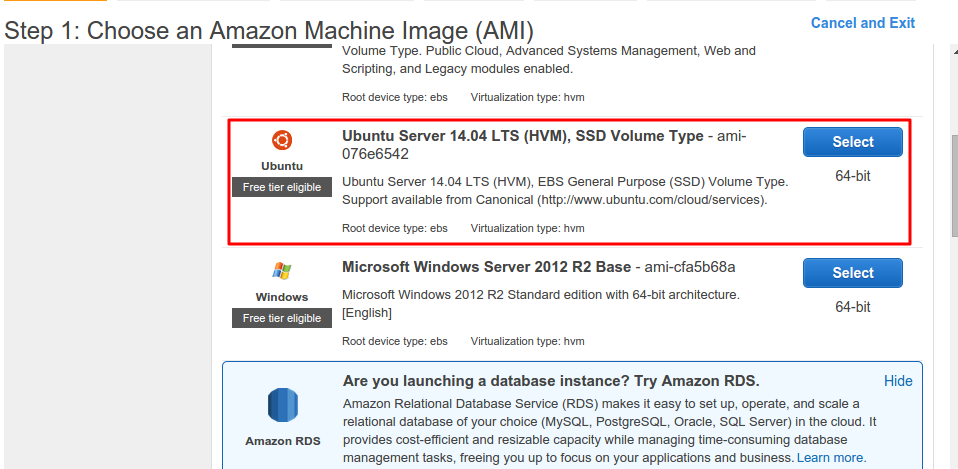Select the Windows Server 2012 R2 AMI
This screenshot has width=958, height=469.
click(852, 273)
